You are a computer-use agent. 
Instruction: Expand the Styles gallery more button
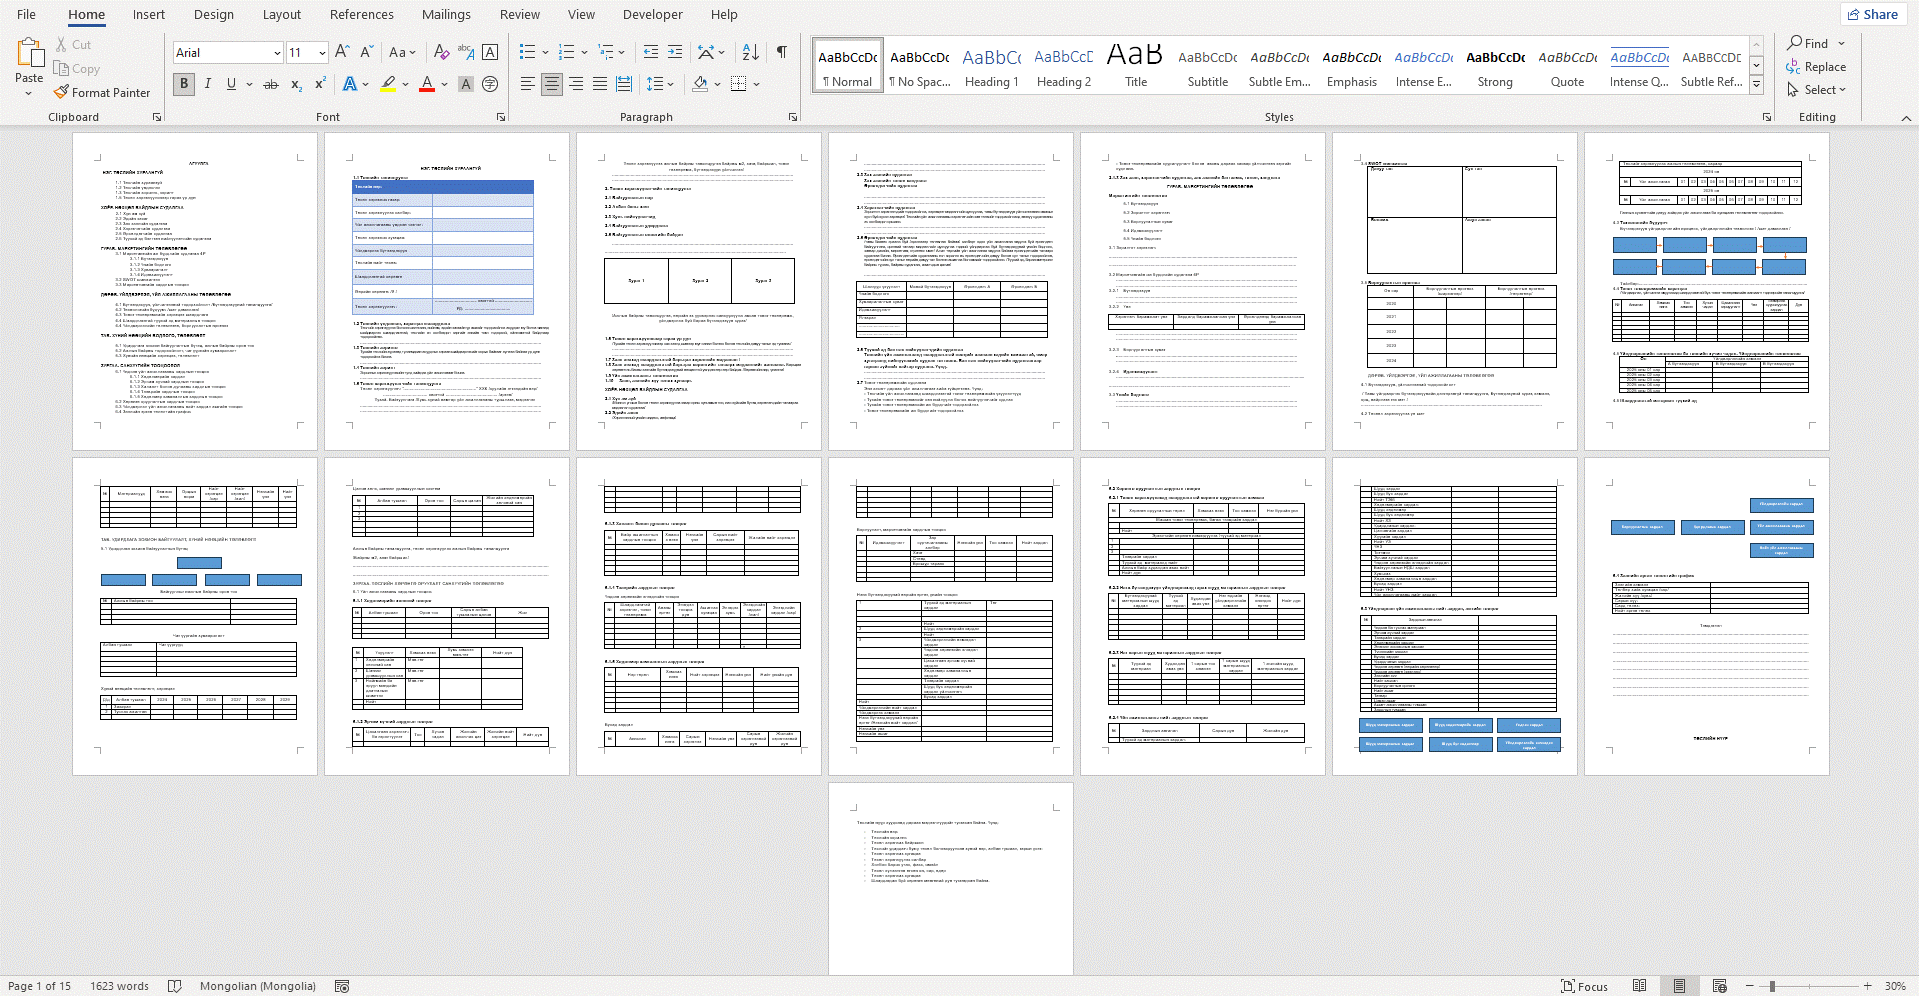pyautogui.click(x=1756, y=85)
